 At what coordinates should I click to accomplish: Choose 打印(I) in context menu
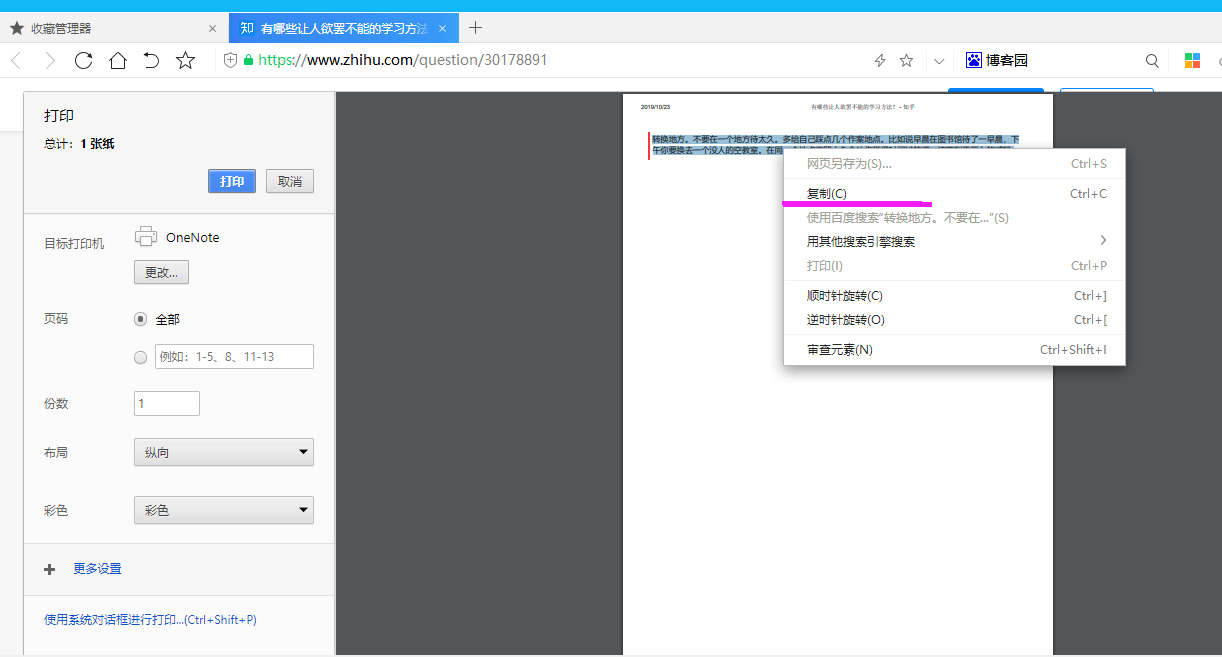tap(954, 266)
